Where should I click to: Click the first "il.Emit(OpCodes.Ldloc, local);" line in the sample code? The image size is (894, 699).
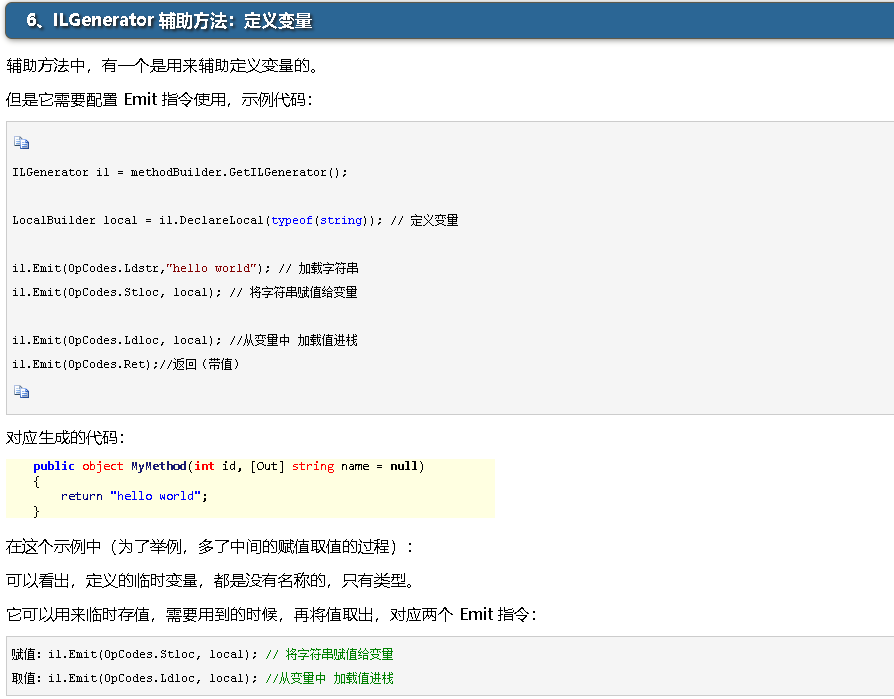[x=185, y=340]
